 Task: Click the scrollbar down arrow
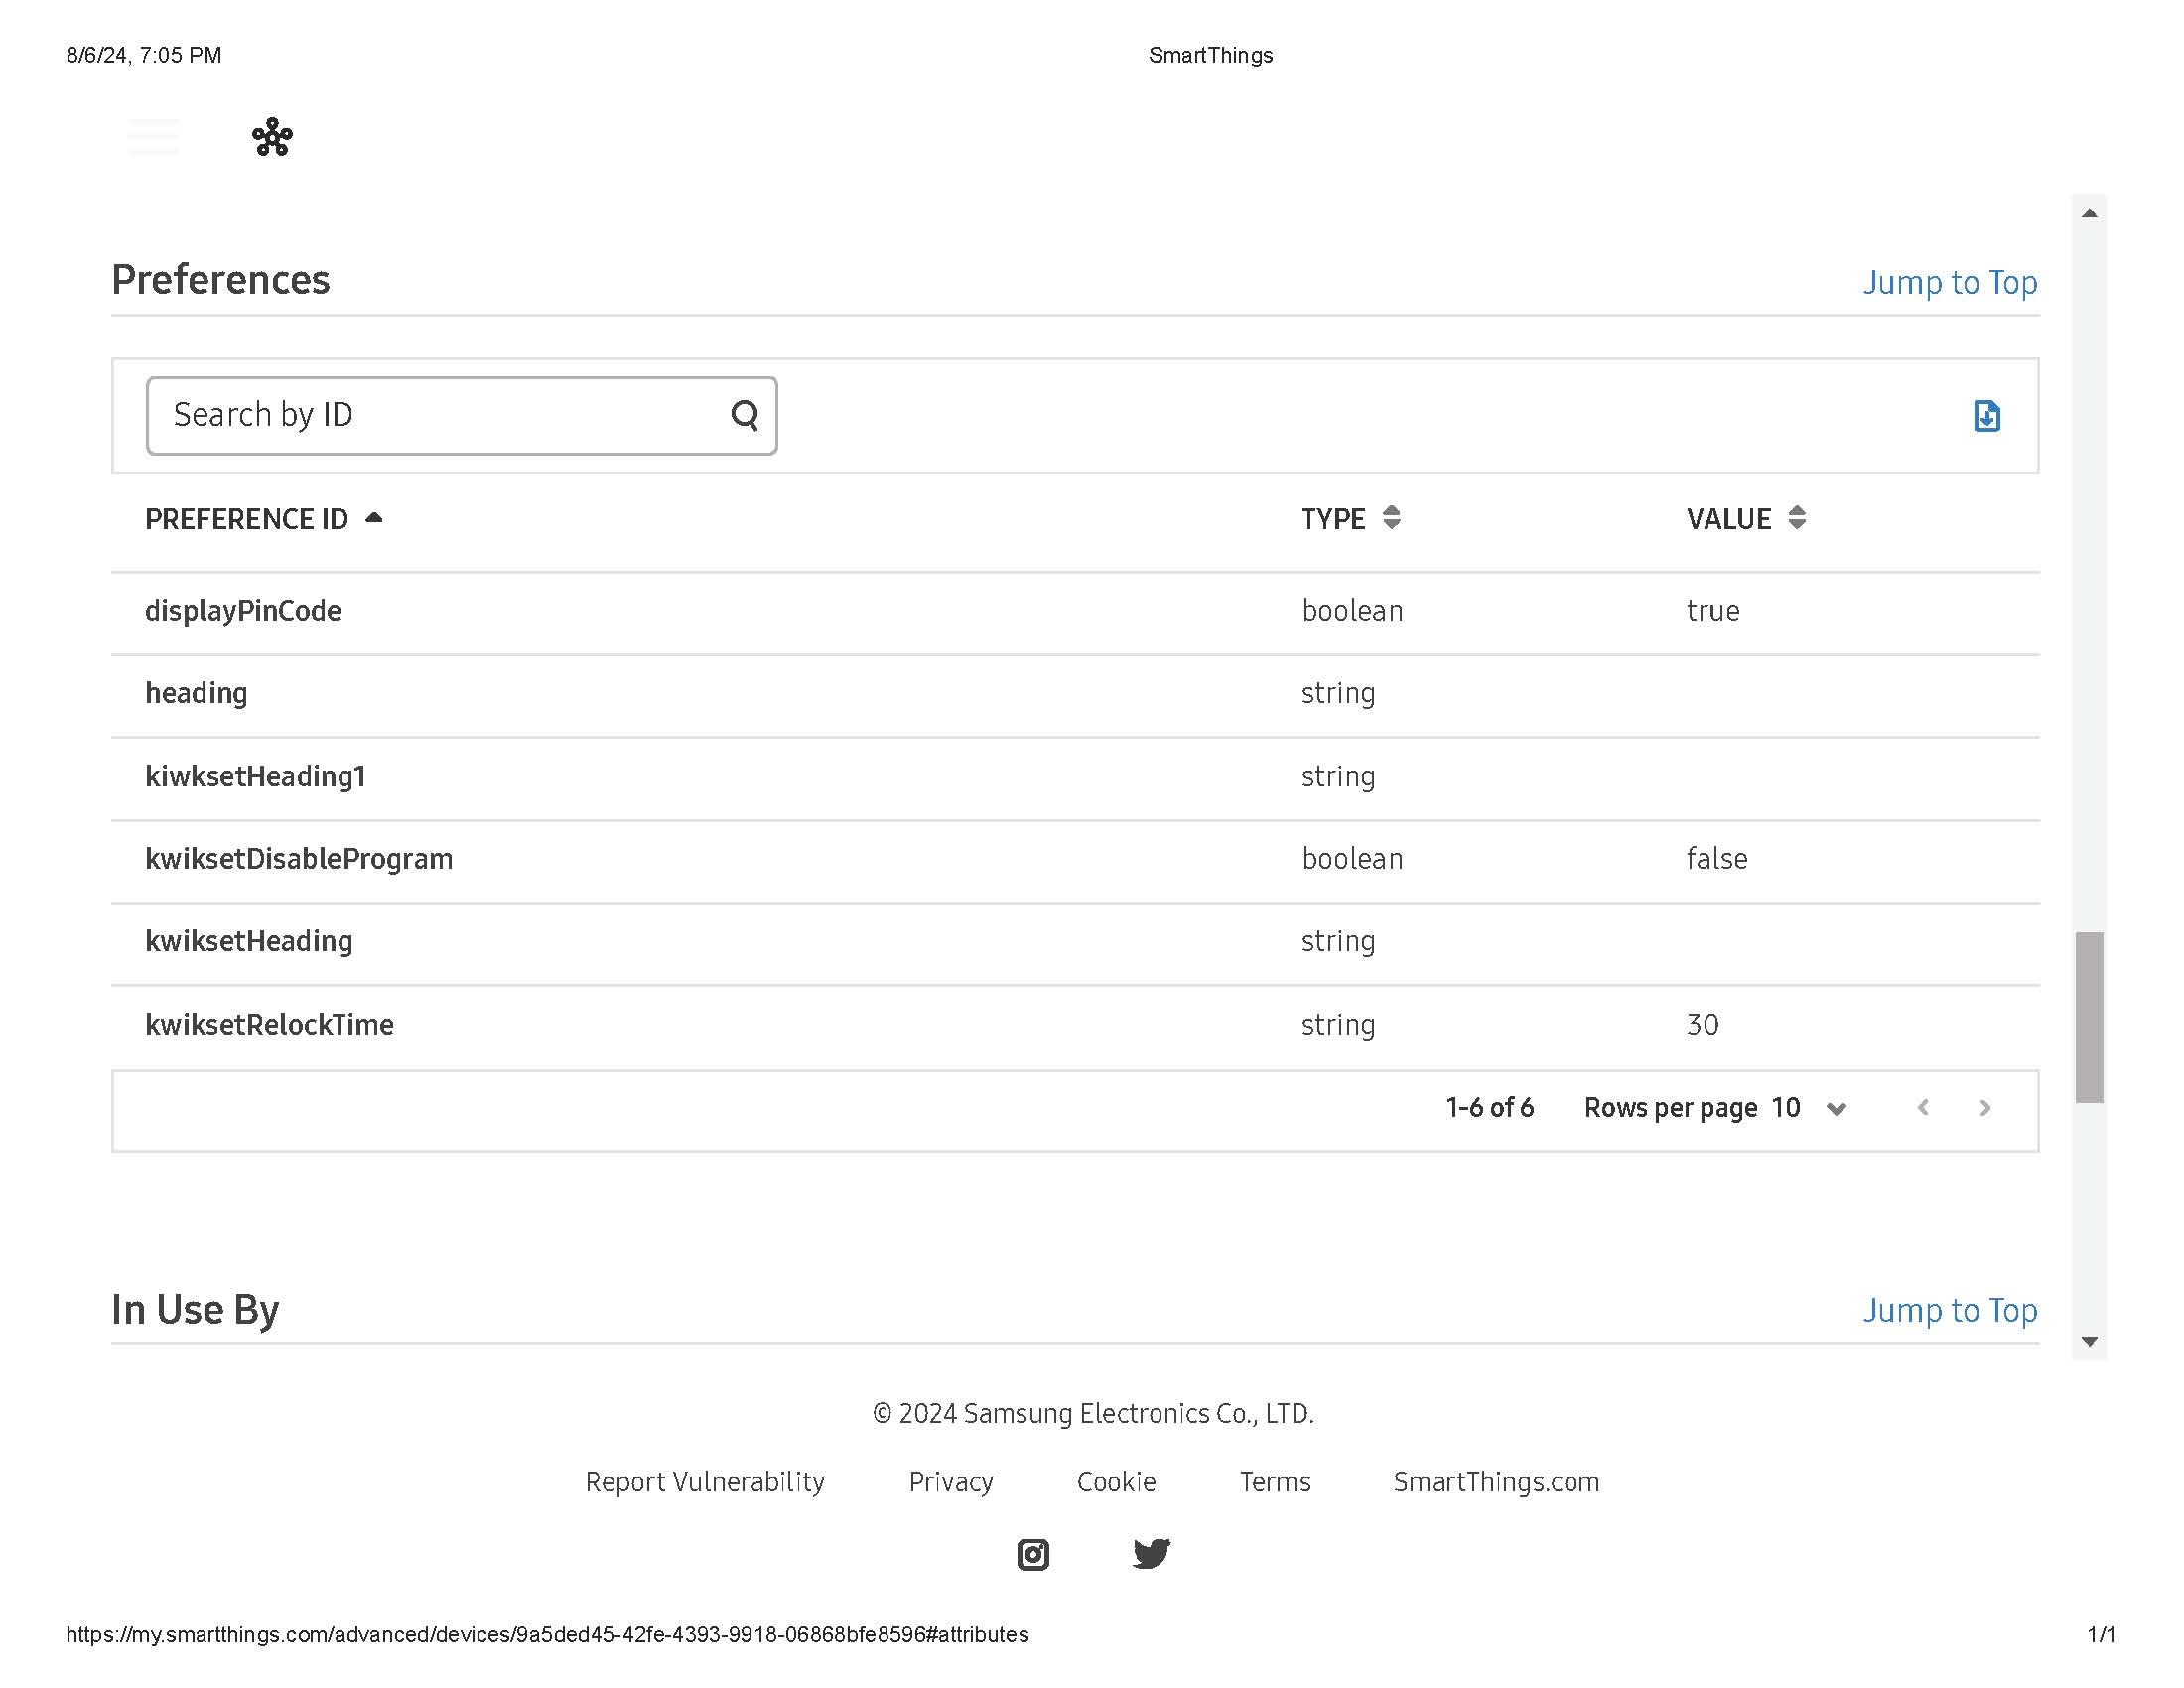coord(2089,1343)
